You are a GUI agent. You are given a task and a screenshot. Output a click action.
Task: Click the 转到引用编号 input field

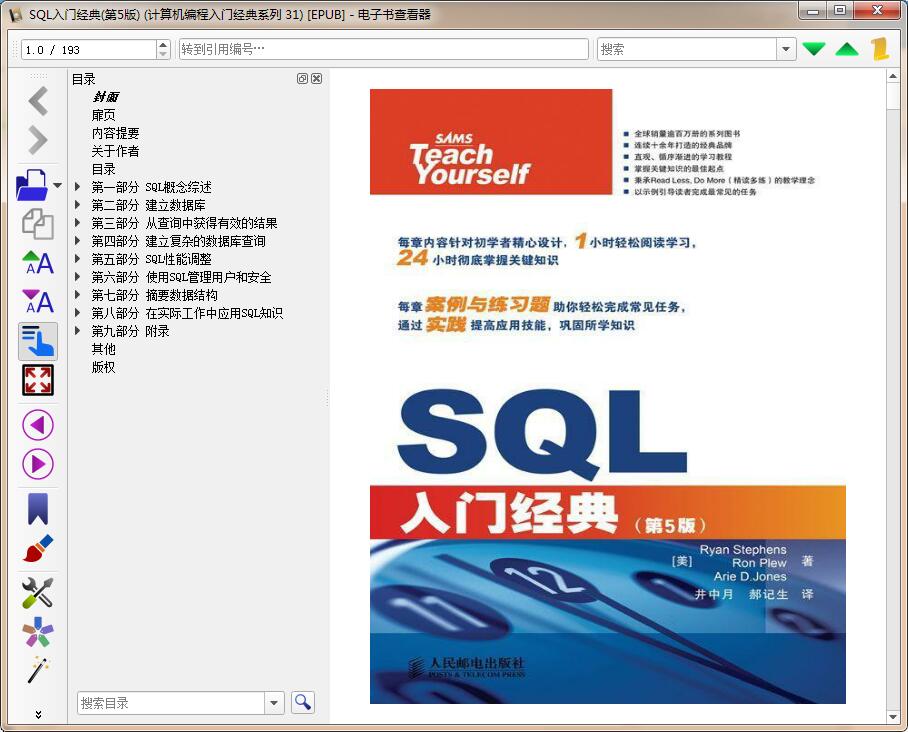click(x=383, y=49)
